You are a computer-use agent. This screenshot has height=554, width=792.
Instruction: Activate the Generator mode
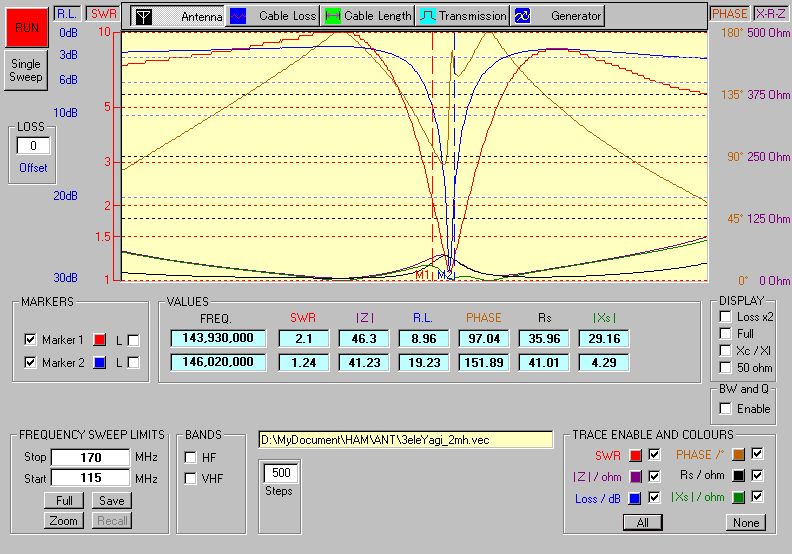[558, 16]
